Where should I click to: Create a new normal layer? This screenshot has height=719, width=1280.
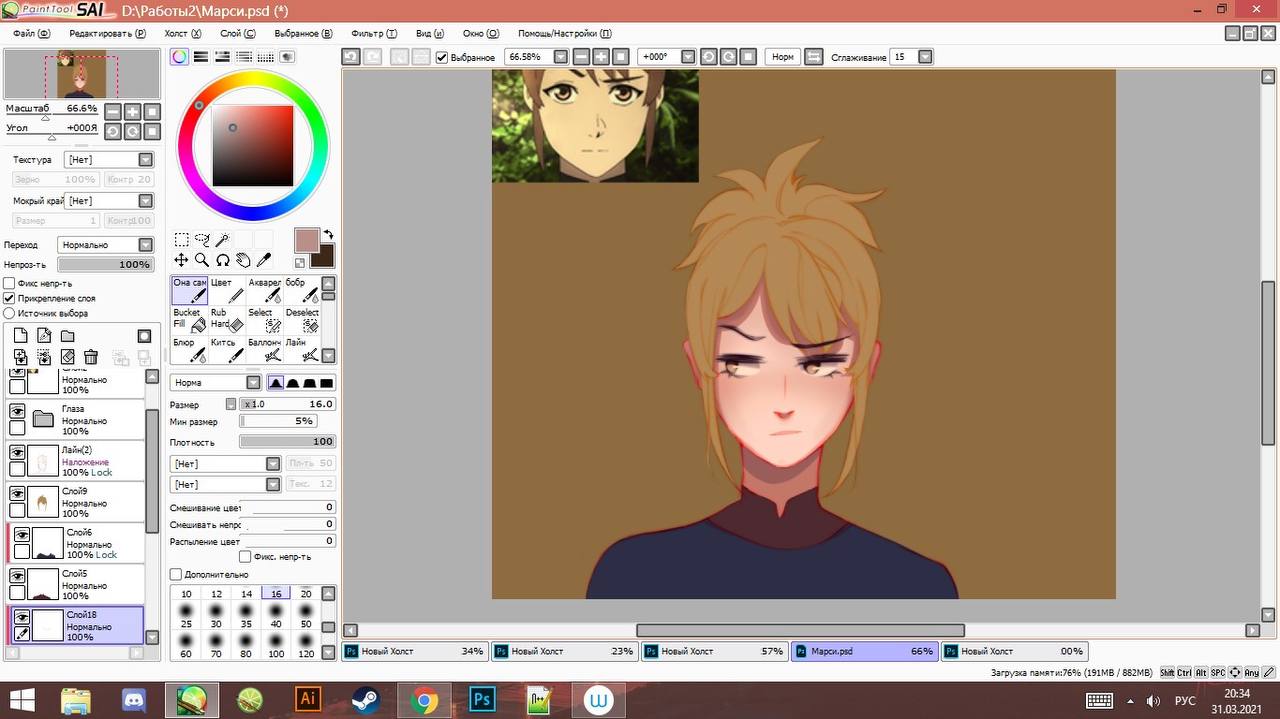point(20,336)
